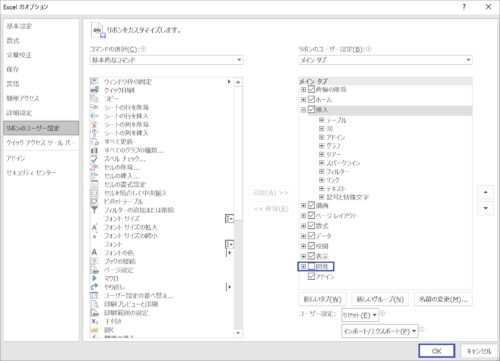The width and height of the screenshot is (500, 361).
Task: Choose the シートの列を挿入 icon
Action: (95, 133)
